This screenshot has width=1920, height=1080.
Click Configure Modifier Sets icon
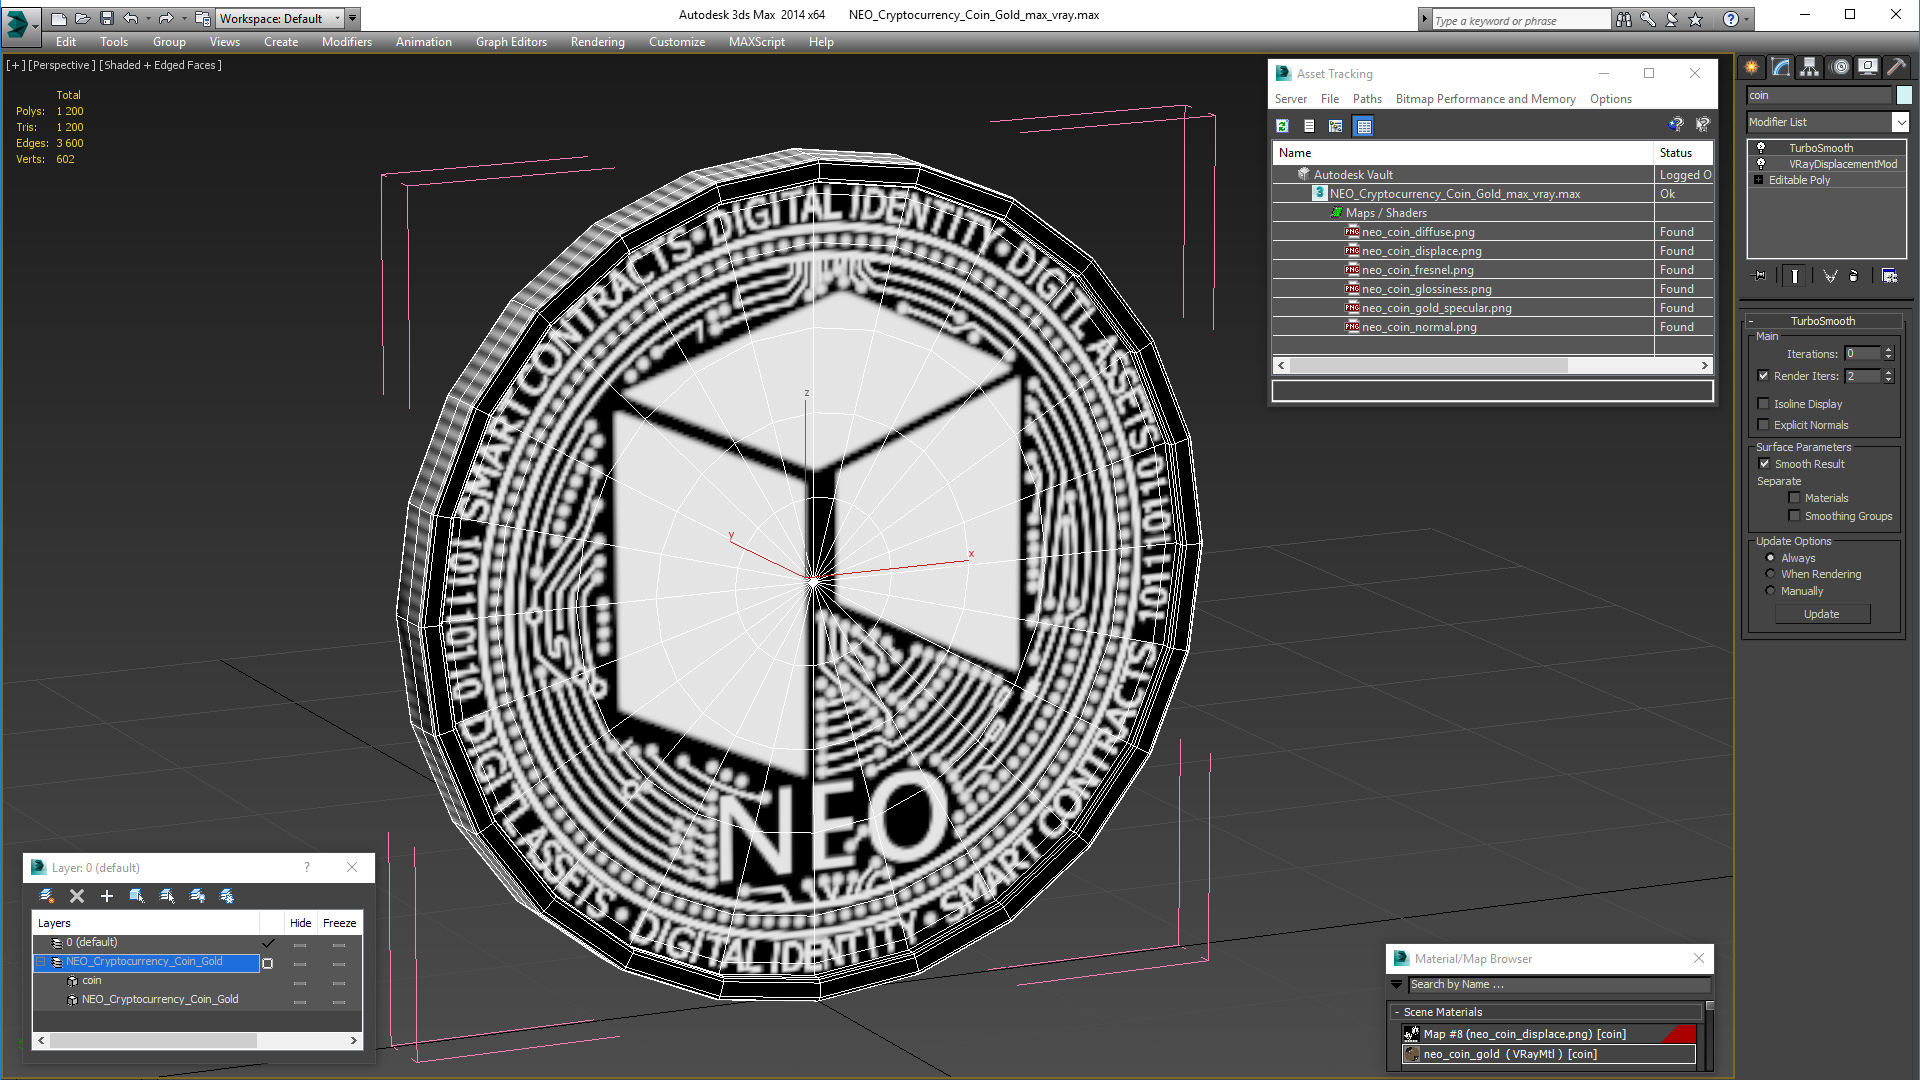1889,276
